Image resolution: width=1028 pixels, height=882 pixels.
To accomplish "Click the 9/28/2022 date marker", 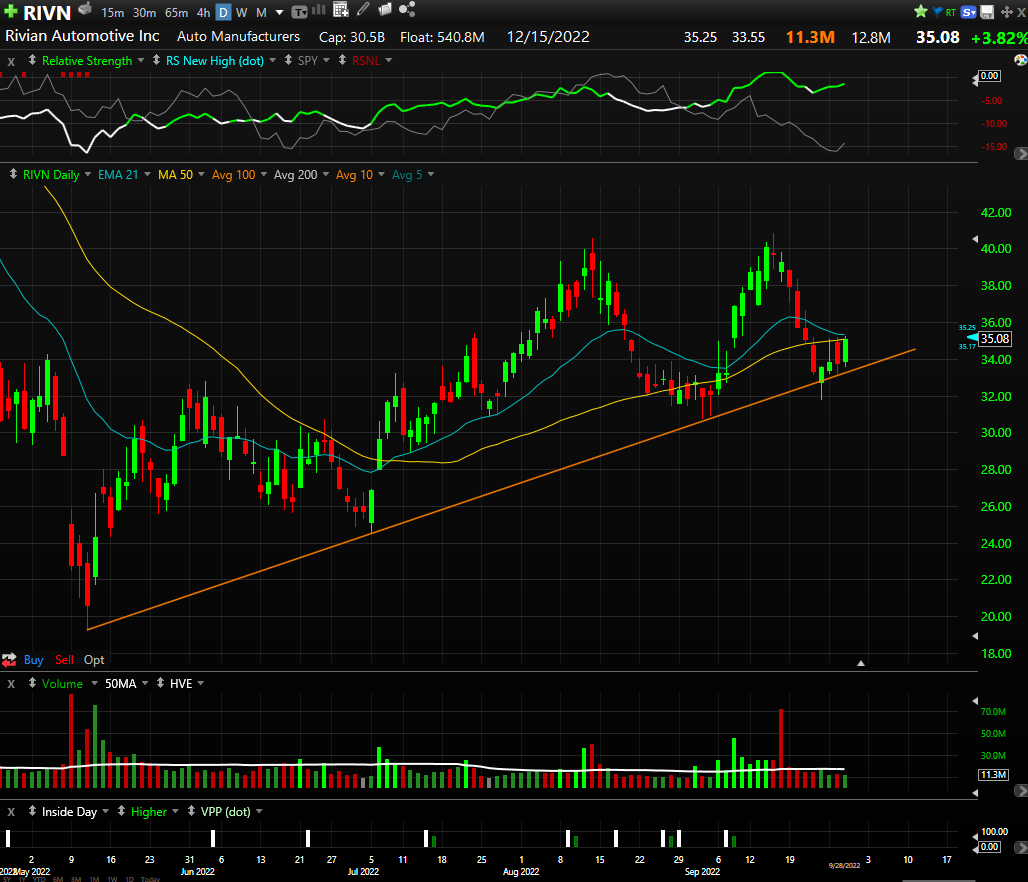I will click(x=844, y=866).
